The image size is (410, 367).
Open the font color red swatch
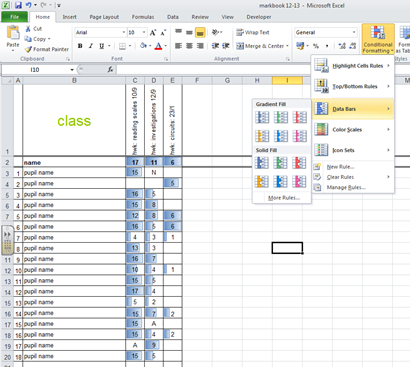(x=159, y=46)
